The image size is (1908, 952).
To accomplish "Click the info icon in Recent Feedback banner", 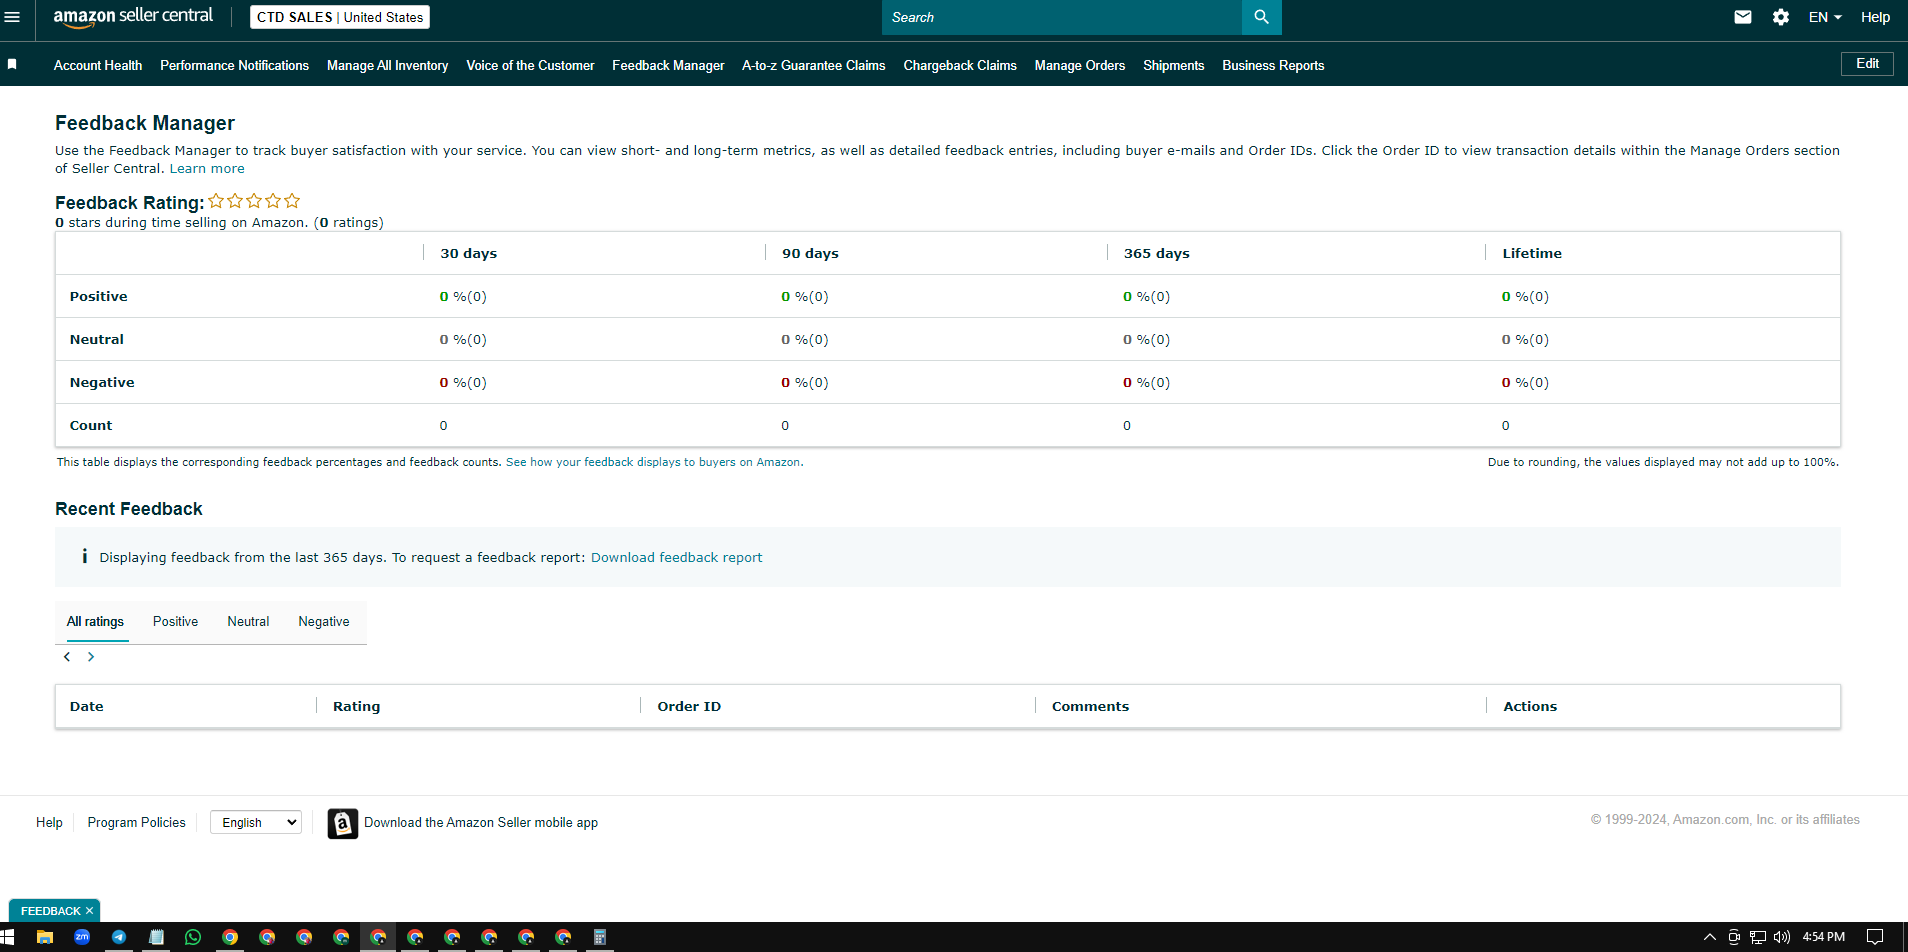I will point(85,557).
